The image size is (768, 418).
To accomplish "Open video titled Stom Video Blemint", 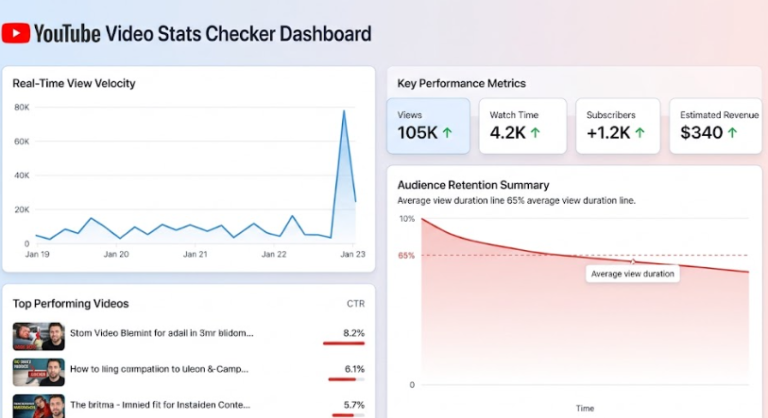I will point(162,333).
